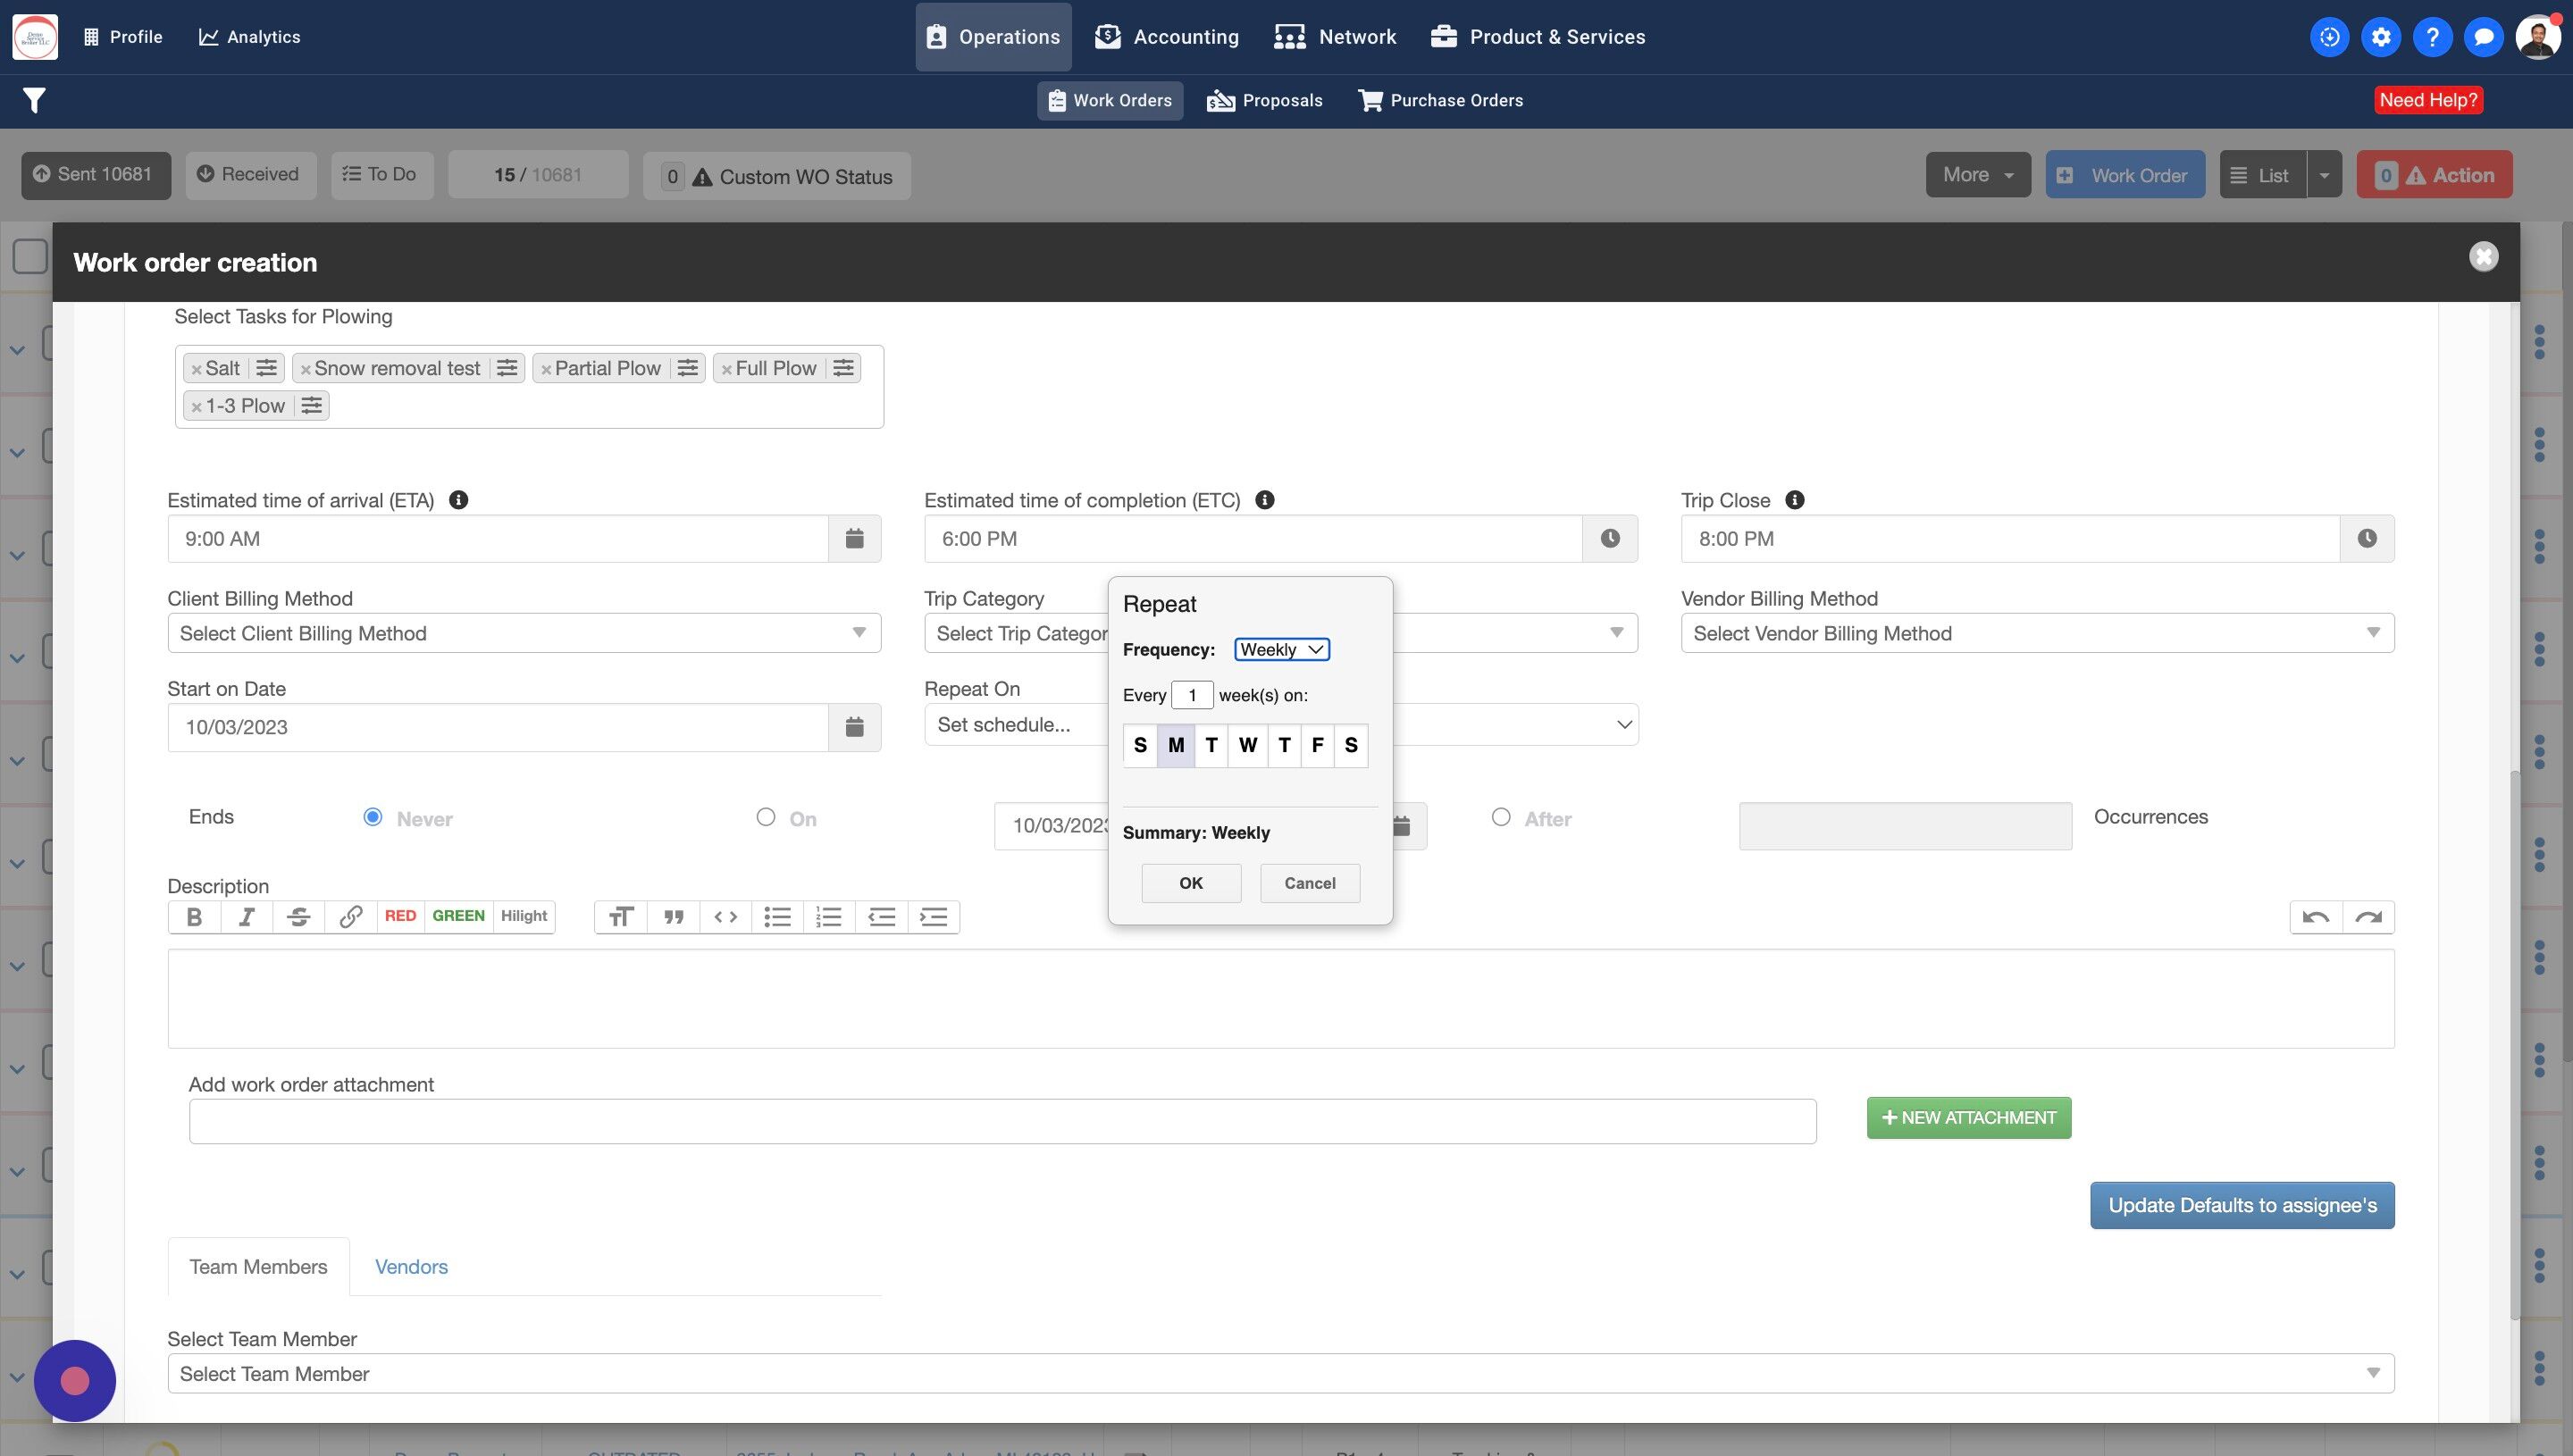Viewport: 2573px width, 1456px height.
Task: Select the After occurrences radio button
Action: pos(1500,817)
